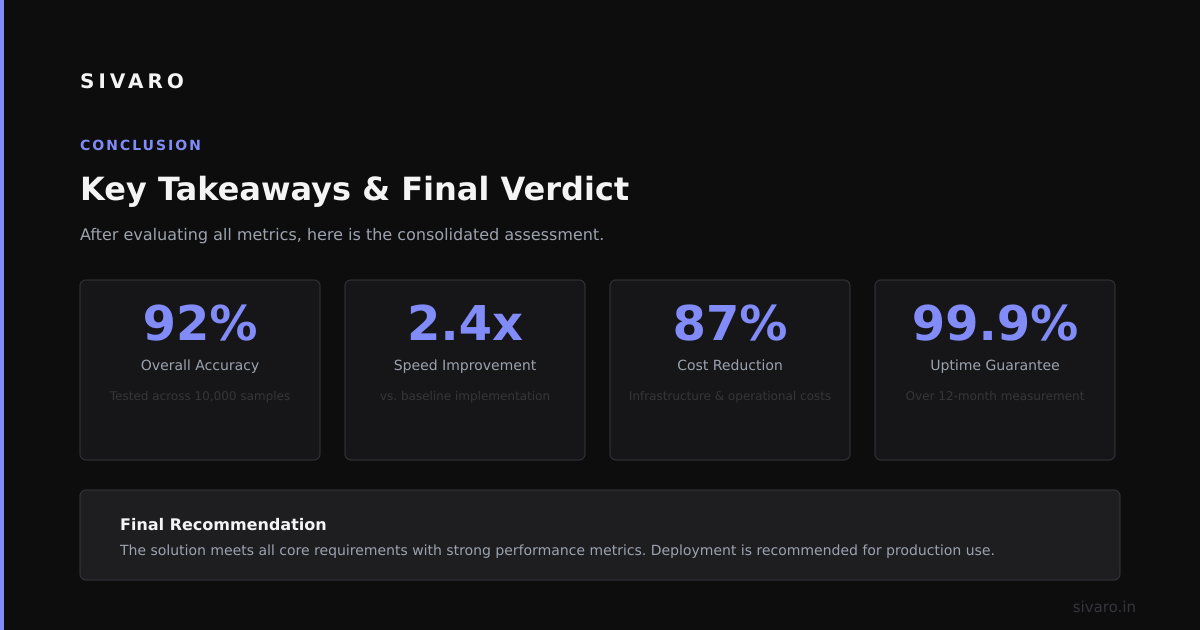Click the Key Takeaways & Final Verdict heading
This screenshot has height=630, width=1200.
(354, 189)
